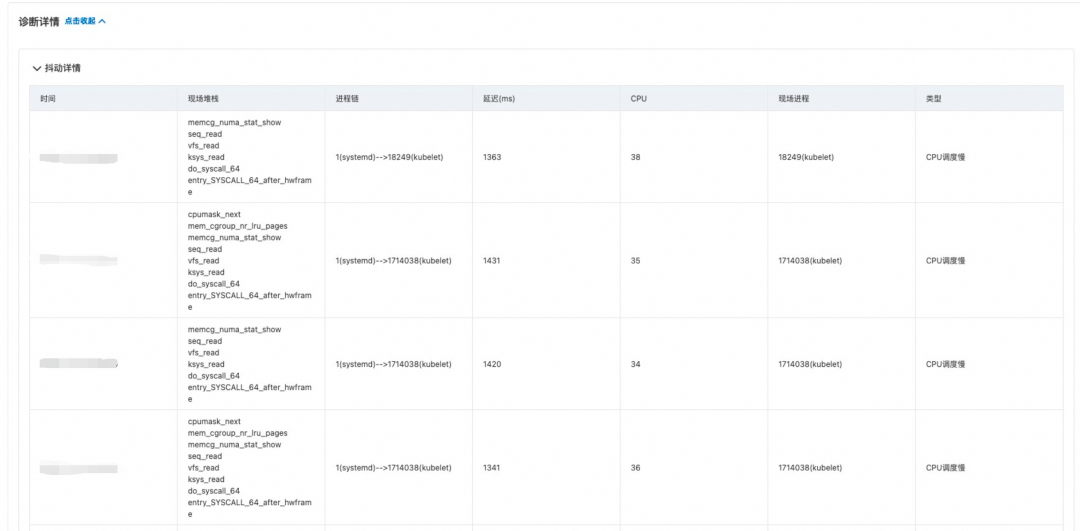This screenshot has height=531, width=1080.
Task: Select the 进程链 column header
Action: pos(346,98)
